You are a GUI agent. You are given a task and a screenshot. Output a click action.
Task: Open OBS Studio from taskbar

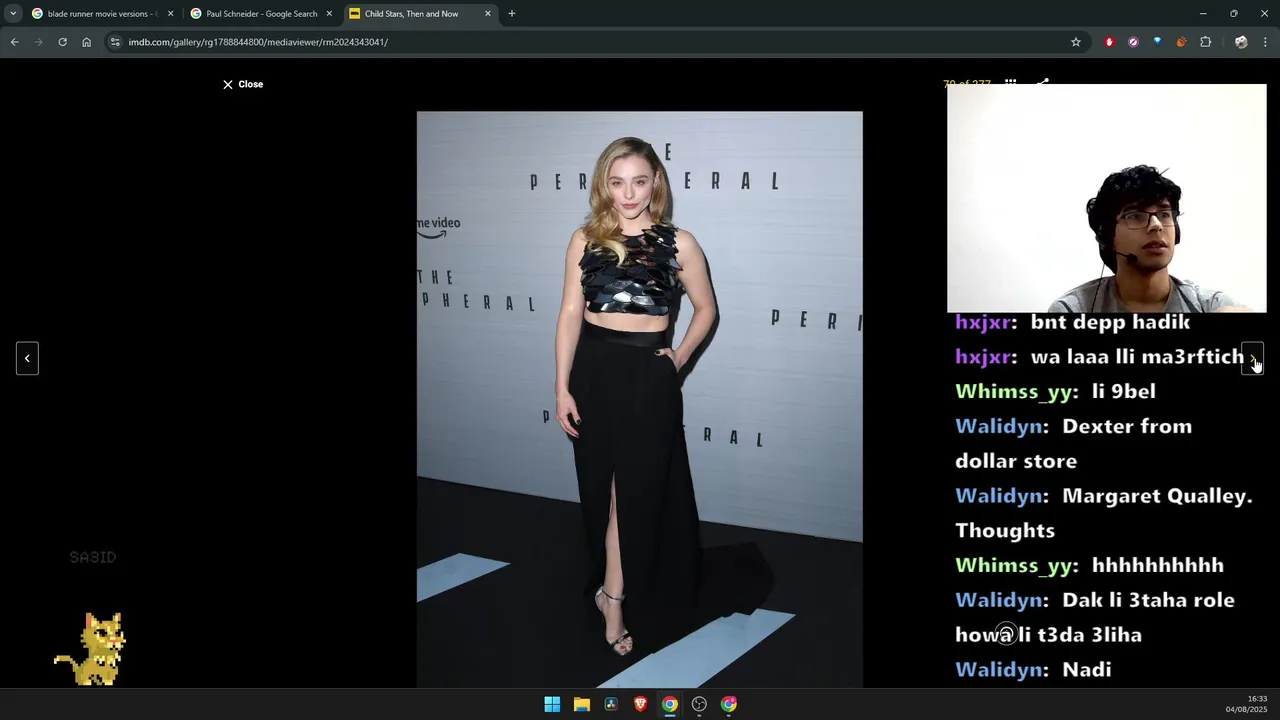699,704
